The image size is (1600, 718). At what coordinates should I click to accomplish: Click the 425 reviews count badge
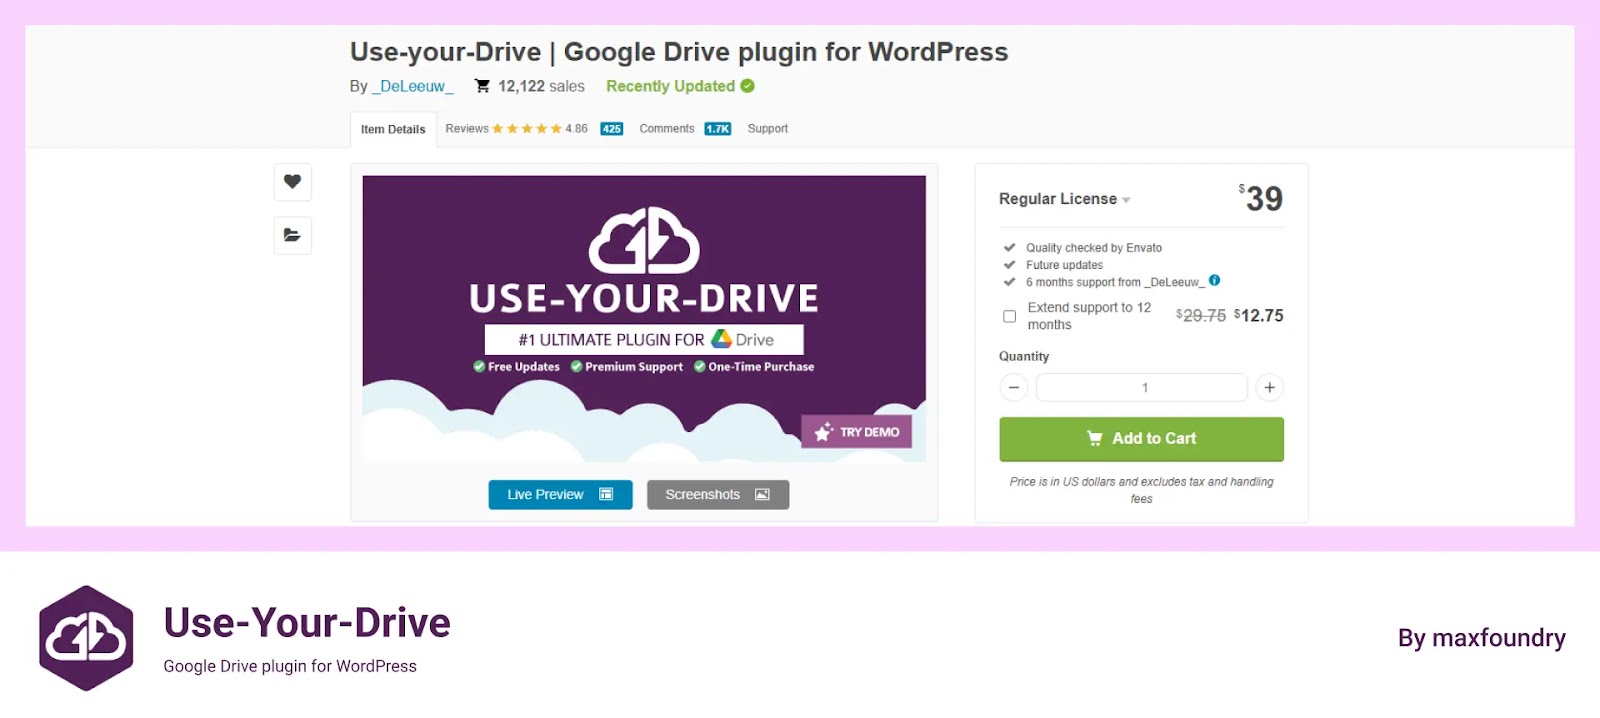tap(612, 129)
